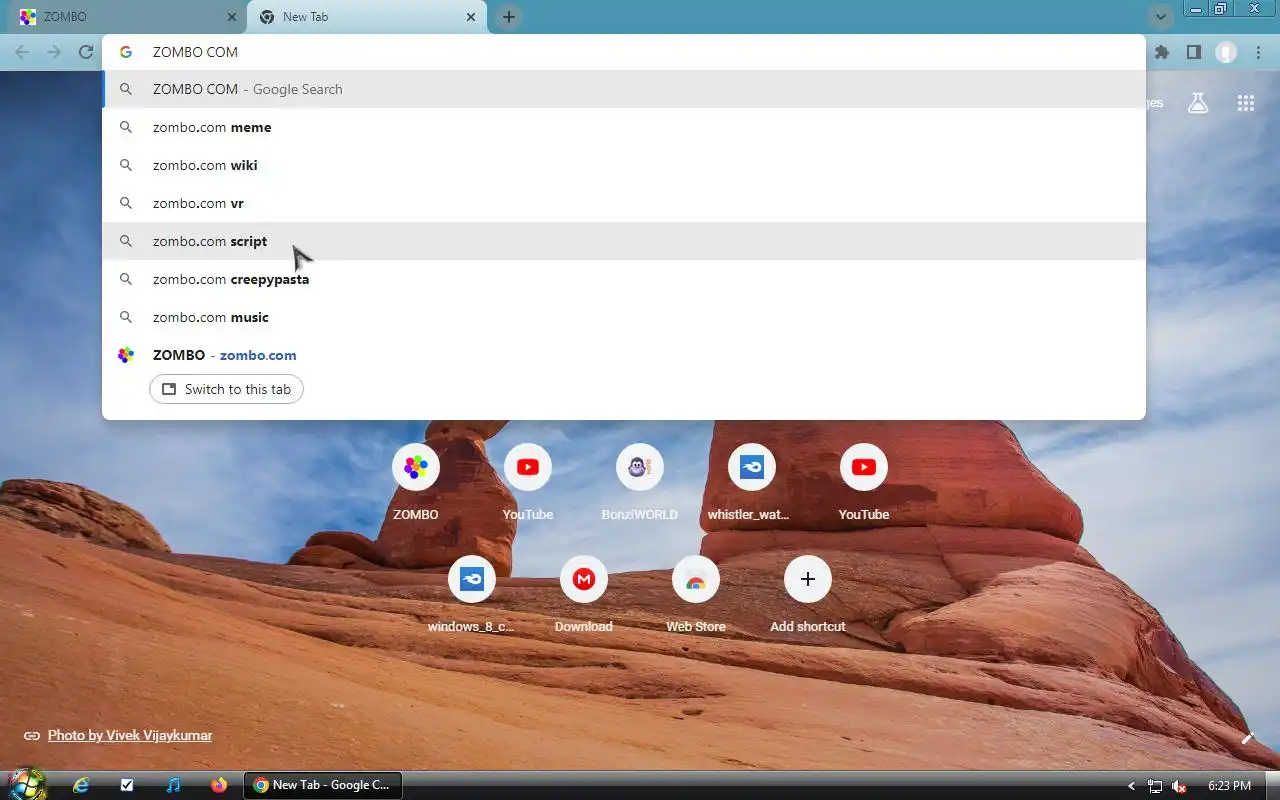Screen dimensions: 1280x800
Task: Choose the zombo.com script suggestion
Action: point(624,241)
